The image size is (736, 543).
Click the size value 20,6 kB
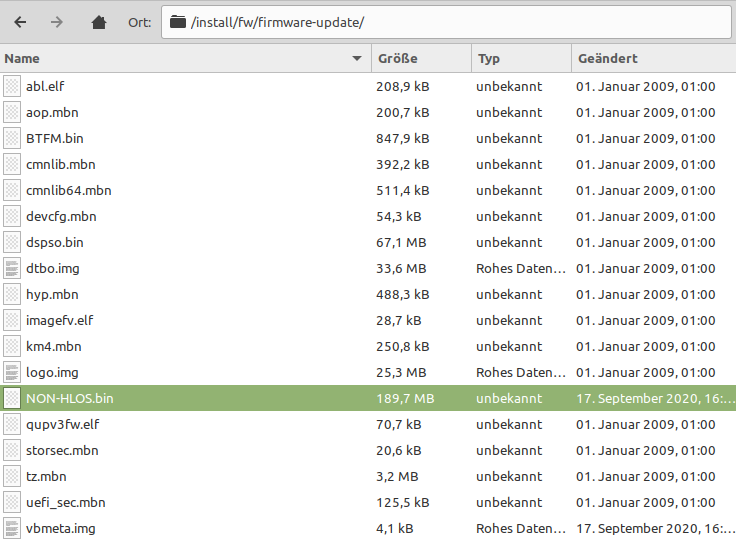coord(399,451)
